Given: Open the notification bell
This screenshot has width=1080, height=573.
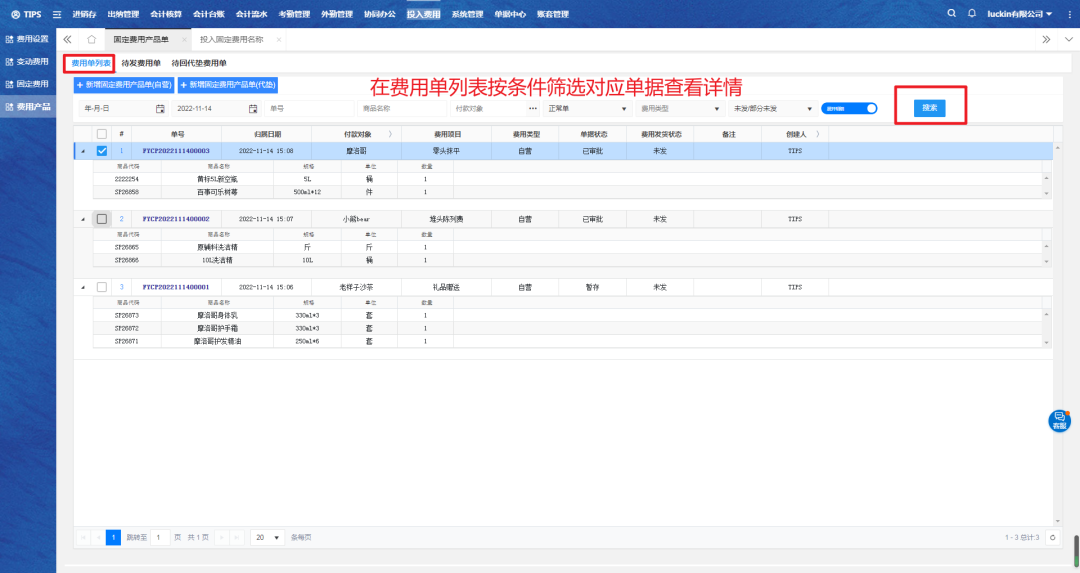Looking at the screenshot, I should [x=971, y=14].
